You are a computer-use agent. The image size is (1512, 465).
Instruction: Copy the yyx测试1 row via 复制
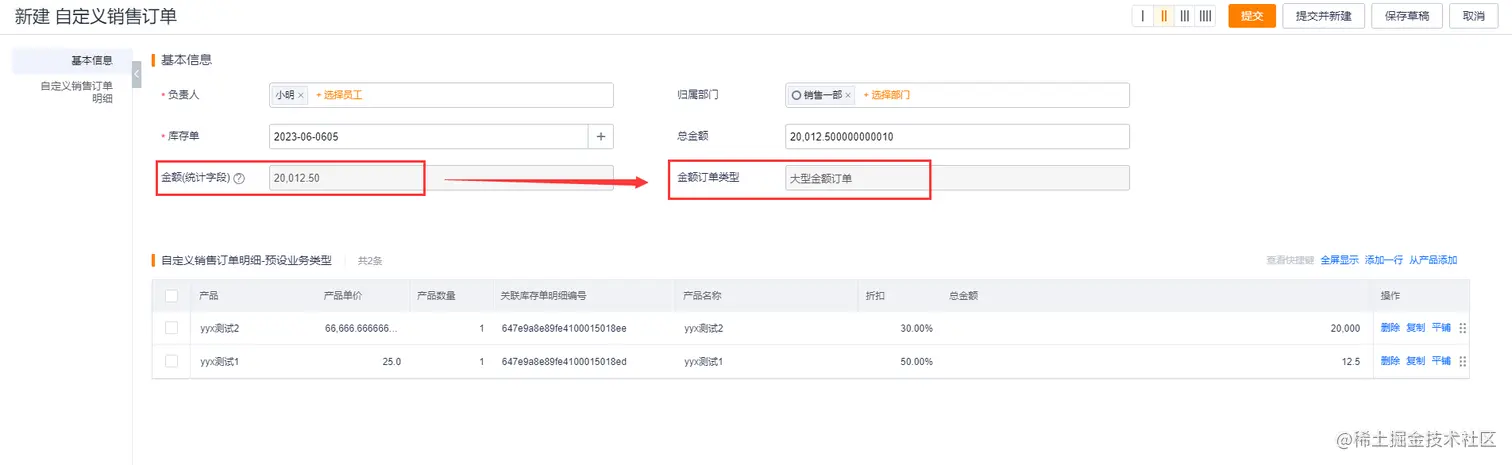click(x=1415, y=361)
